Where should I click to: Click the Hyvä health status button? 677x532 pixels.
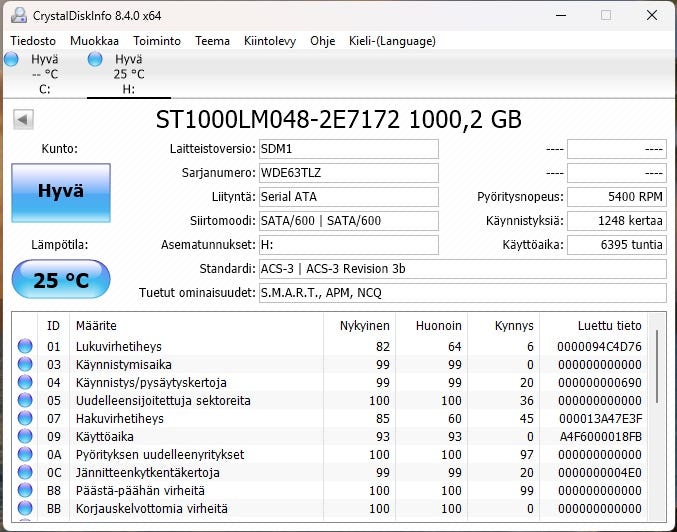61,193
